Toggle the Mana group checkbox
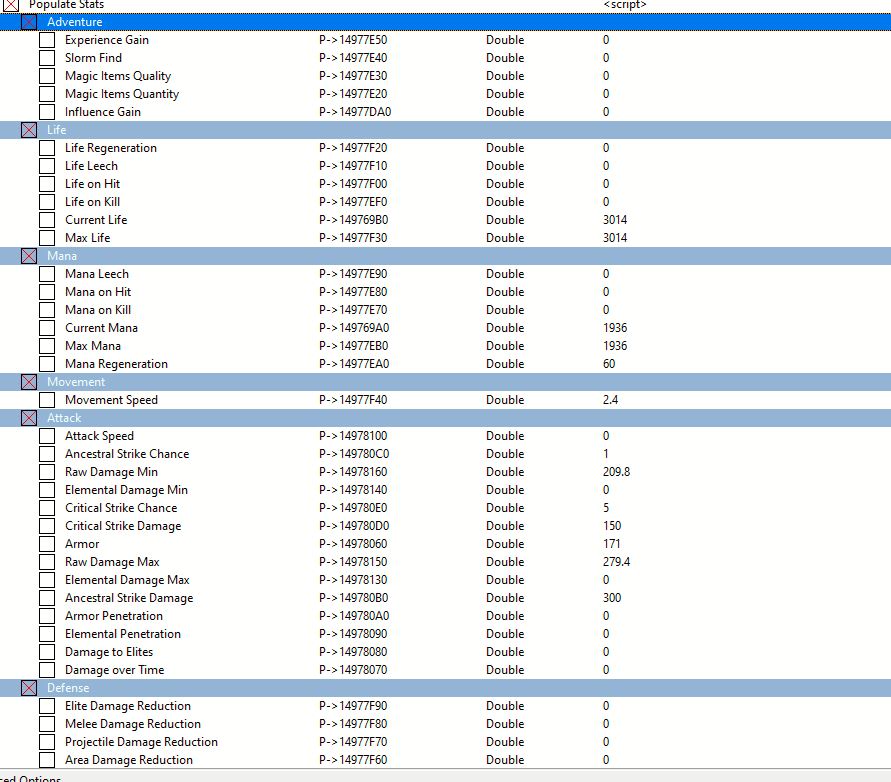 pyautogui.click(x=29, y=256)
